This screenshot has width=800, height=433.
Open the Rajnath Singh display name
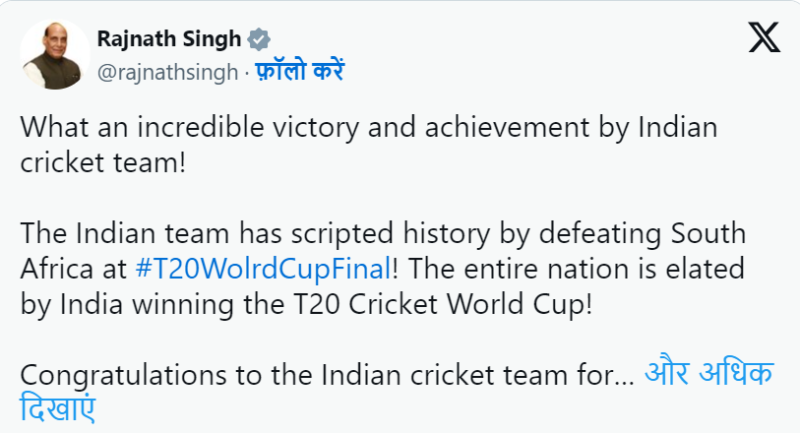169,40
